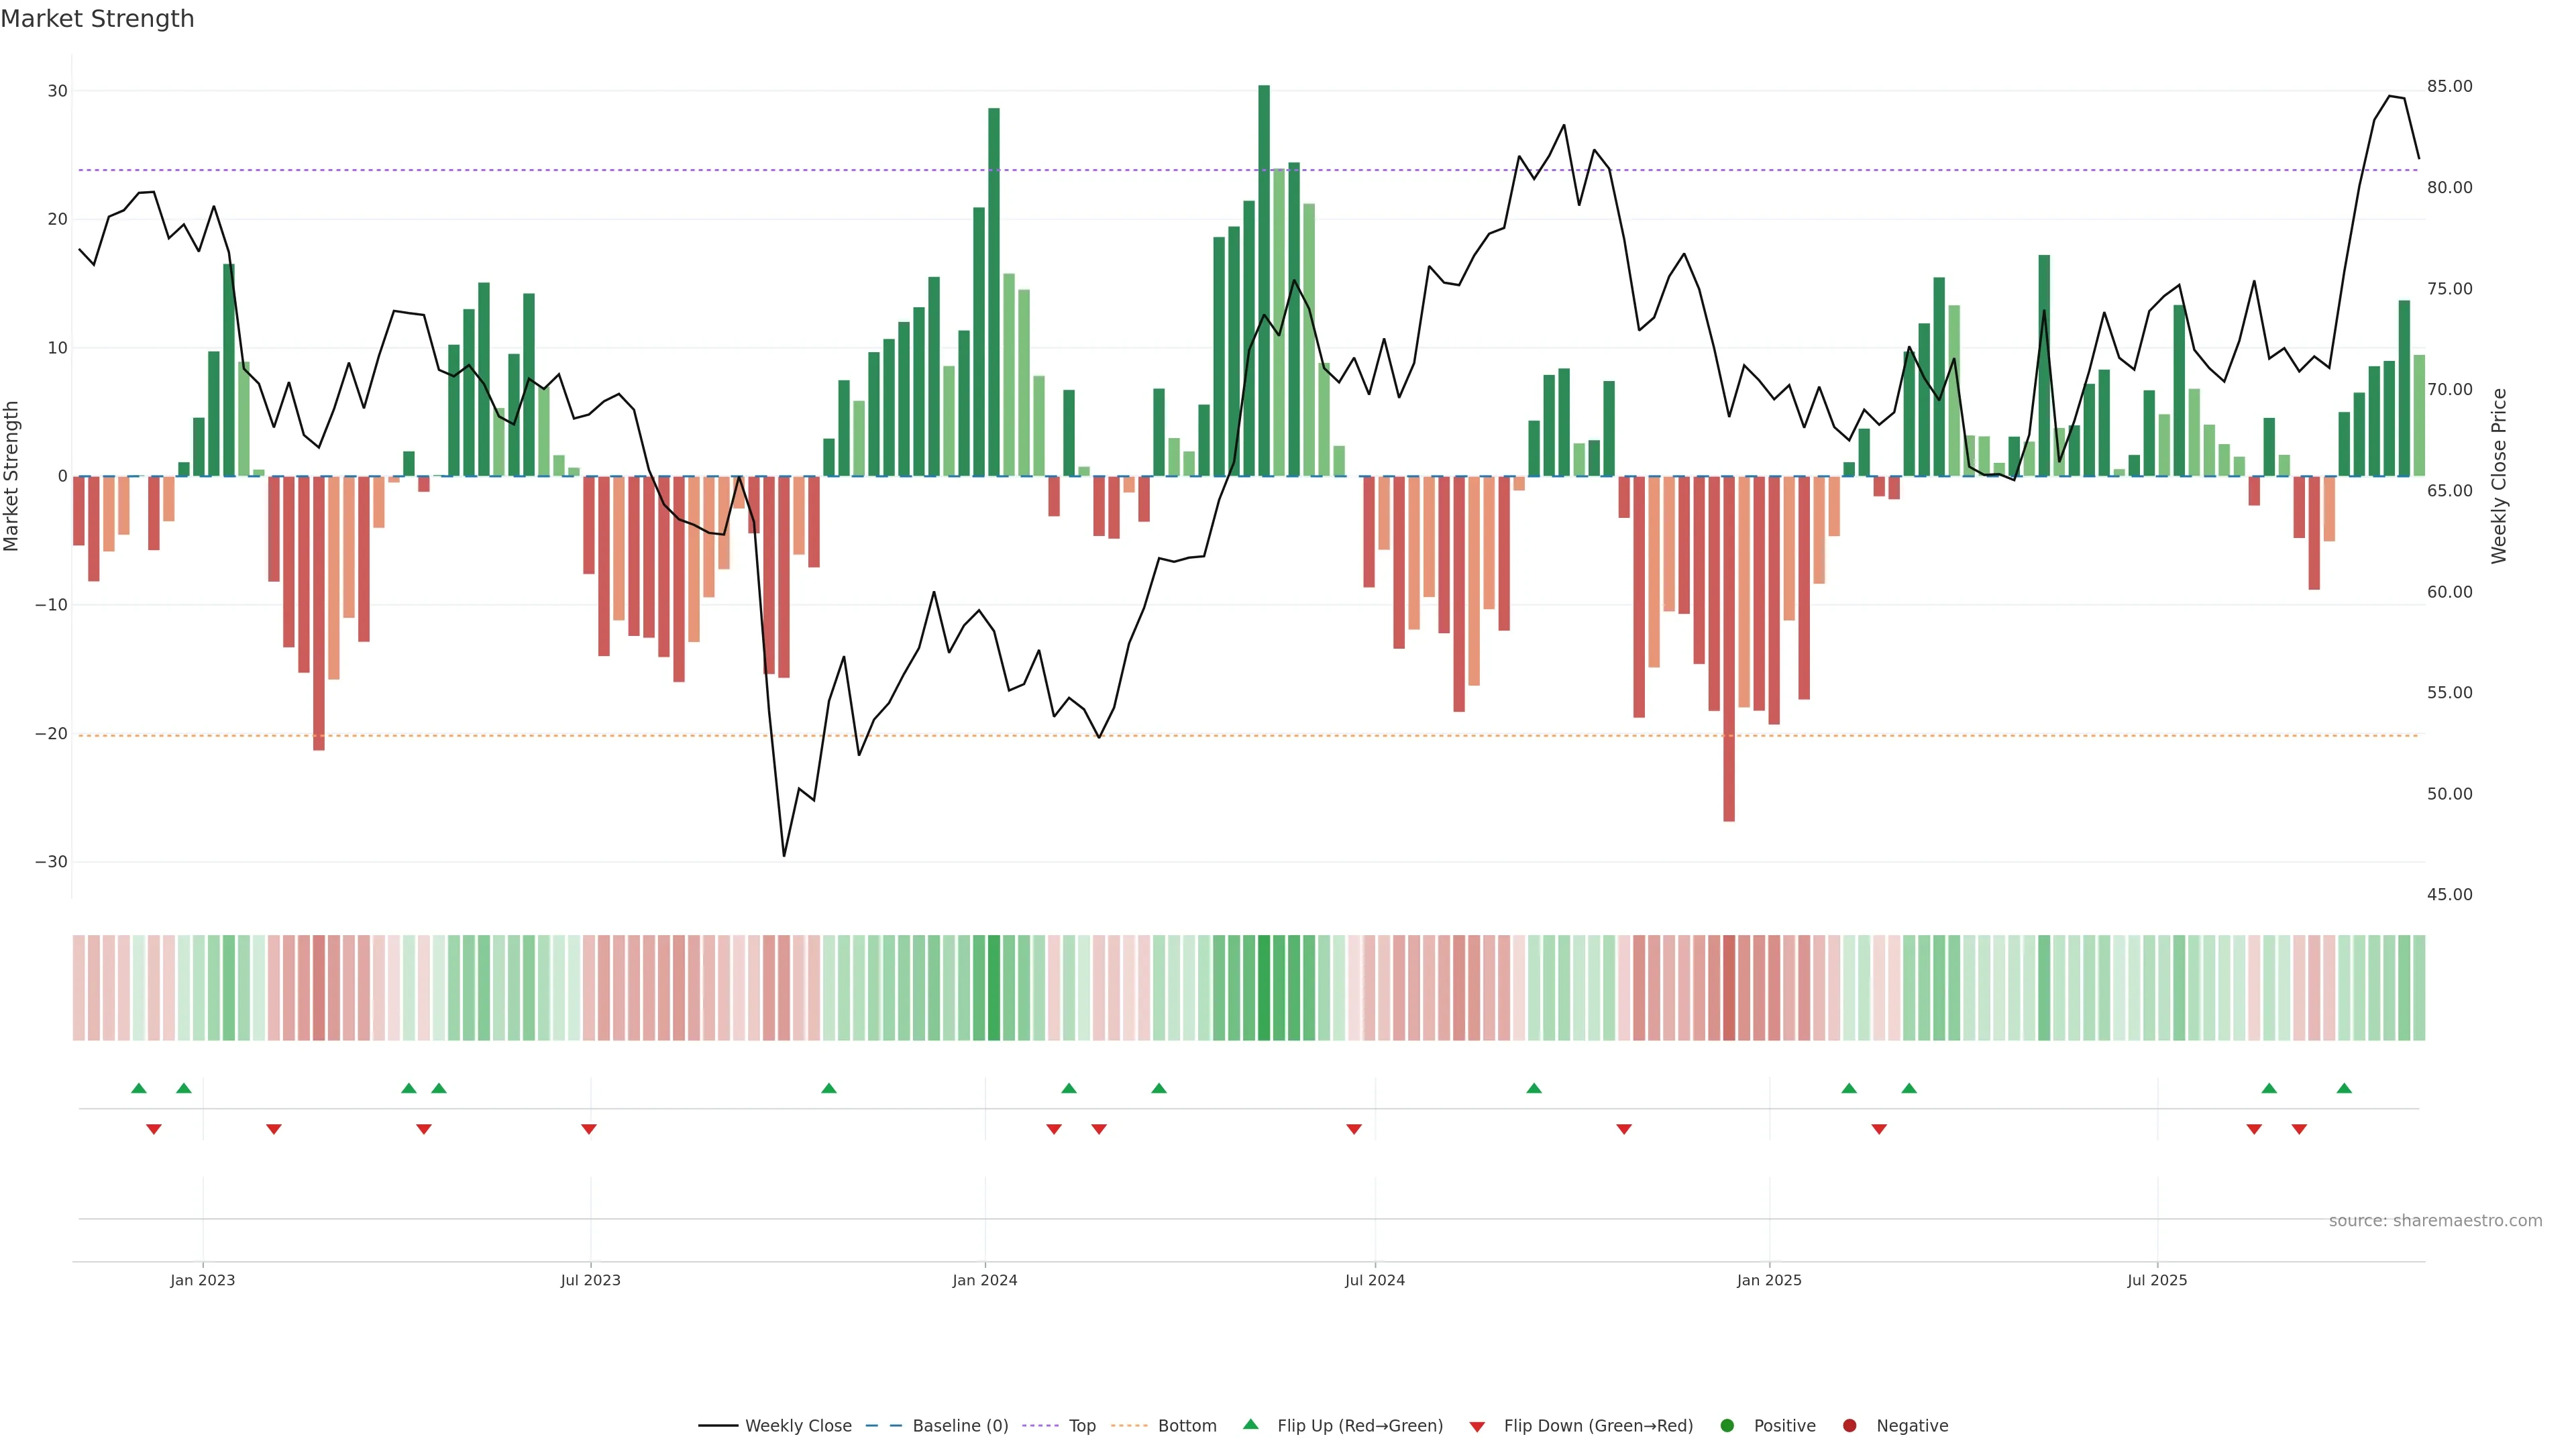This screenshot has height=1449, width=2576.
Task: Click the Flip Down red triangle legend icon
Action: click(1476, 1426)
